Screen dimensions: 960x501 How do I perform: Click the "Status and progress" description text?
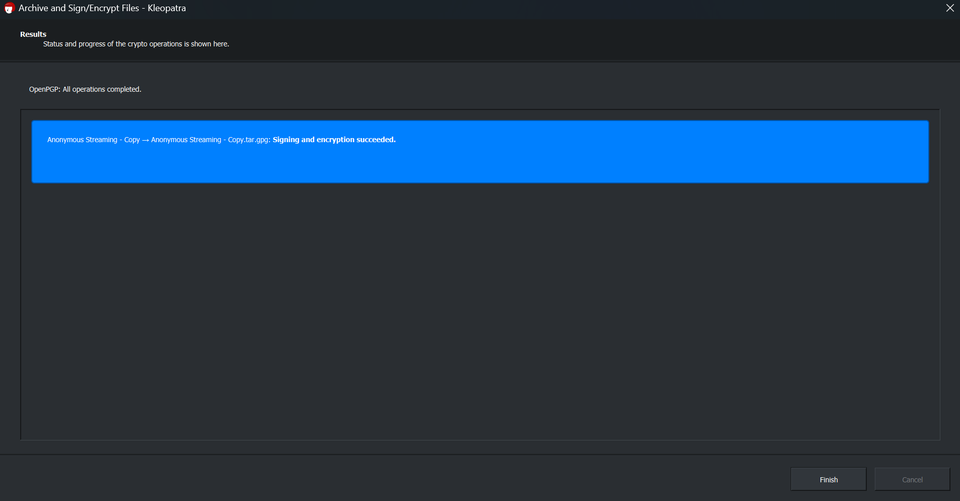click(136, 44)
